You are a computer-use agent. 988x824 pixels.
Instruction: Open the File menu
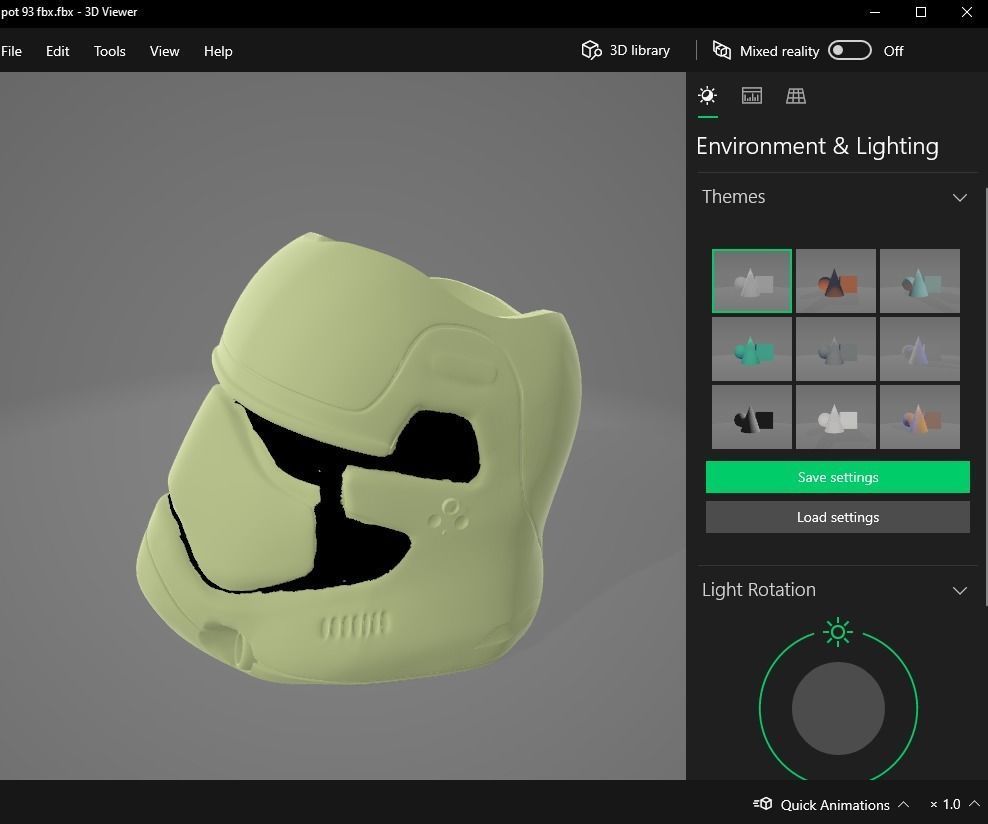[x=11, y=51]
